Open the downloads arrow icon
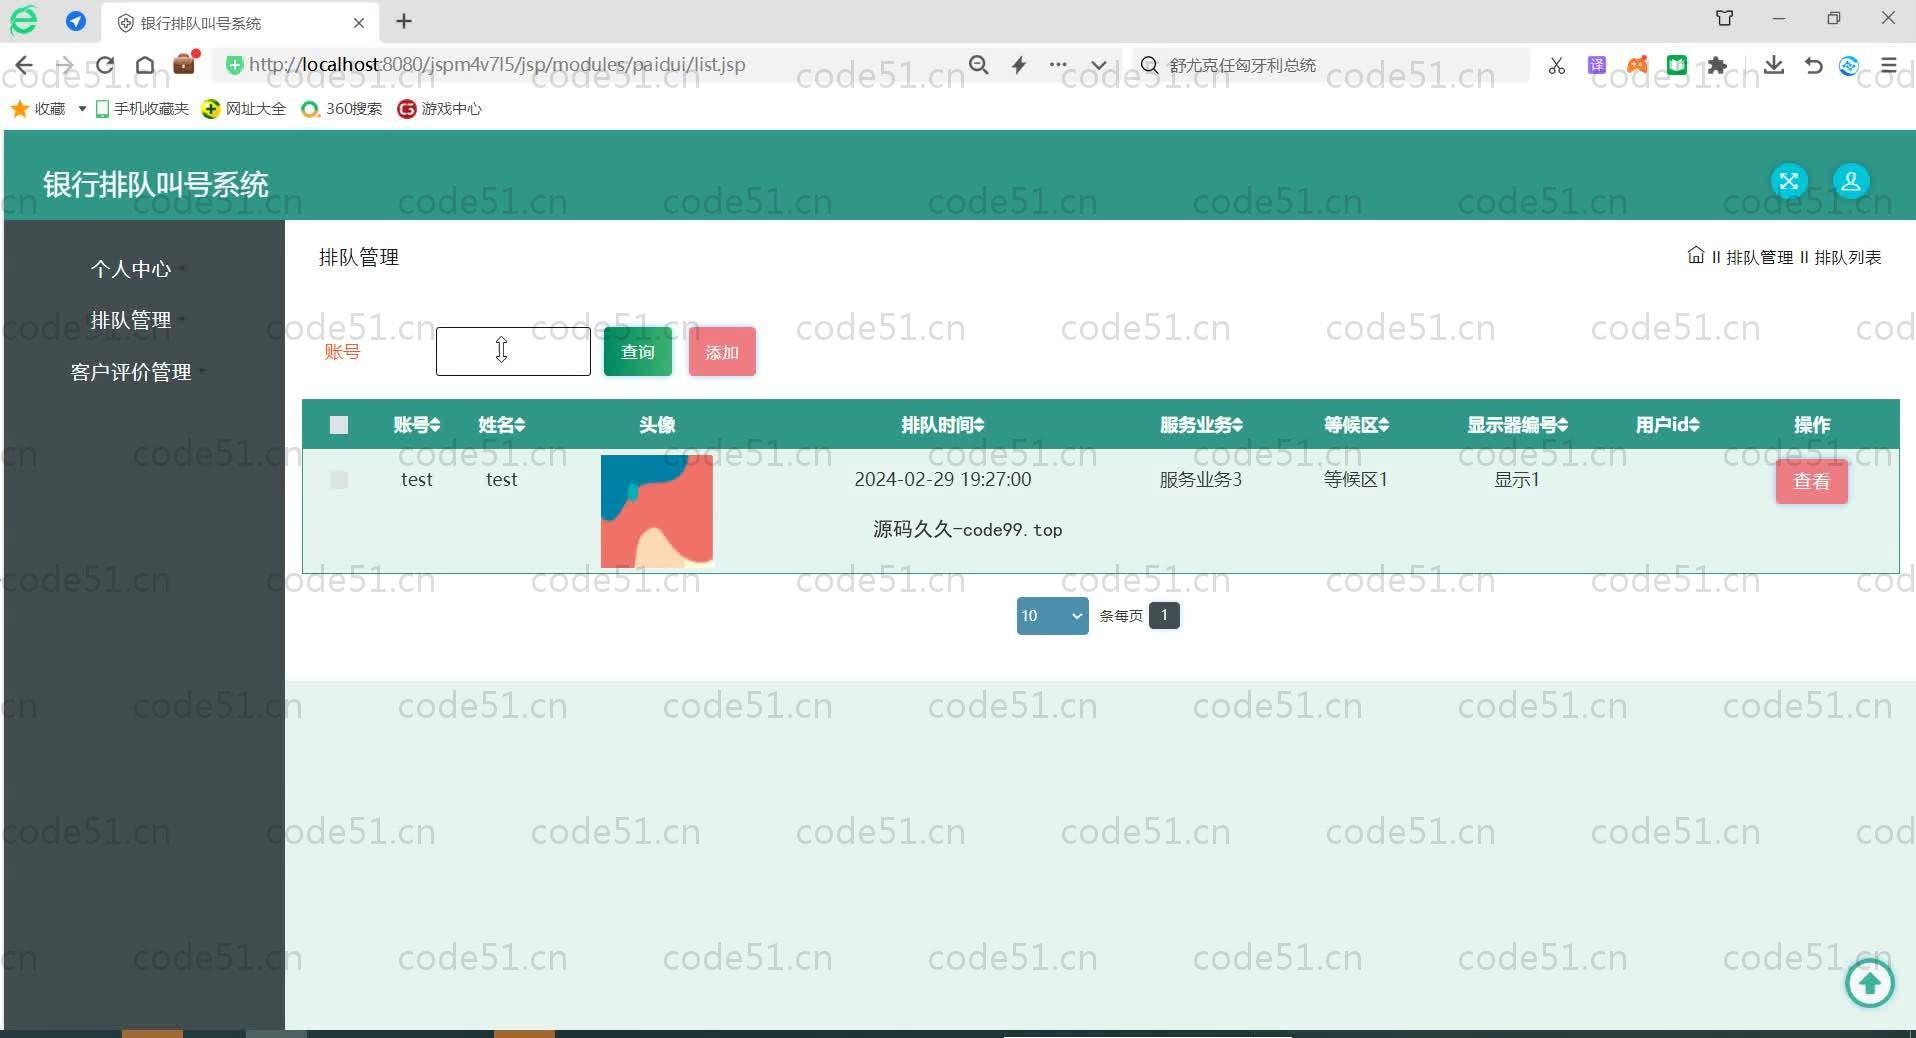The width and height of the screenshot is (1916, 1038). (1774, 65)
